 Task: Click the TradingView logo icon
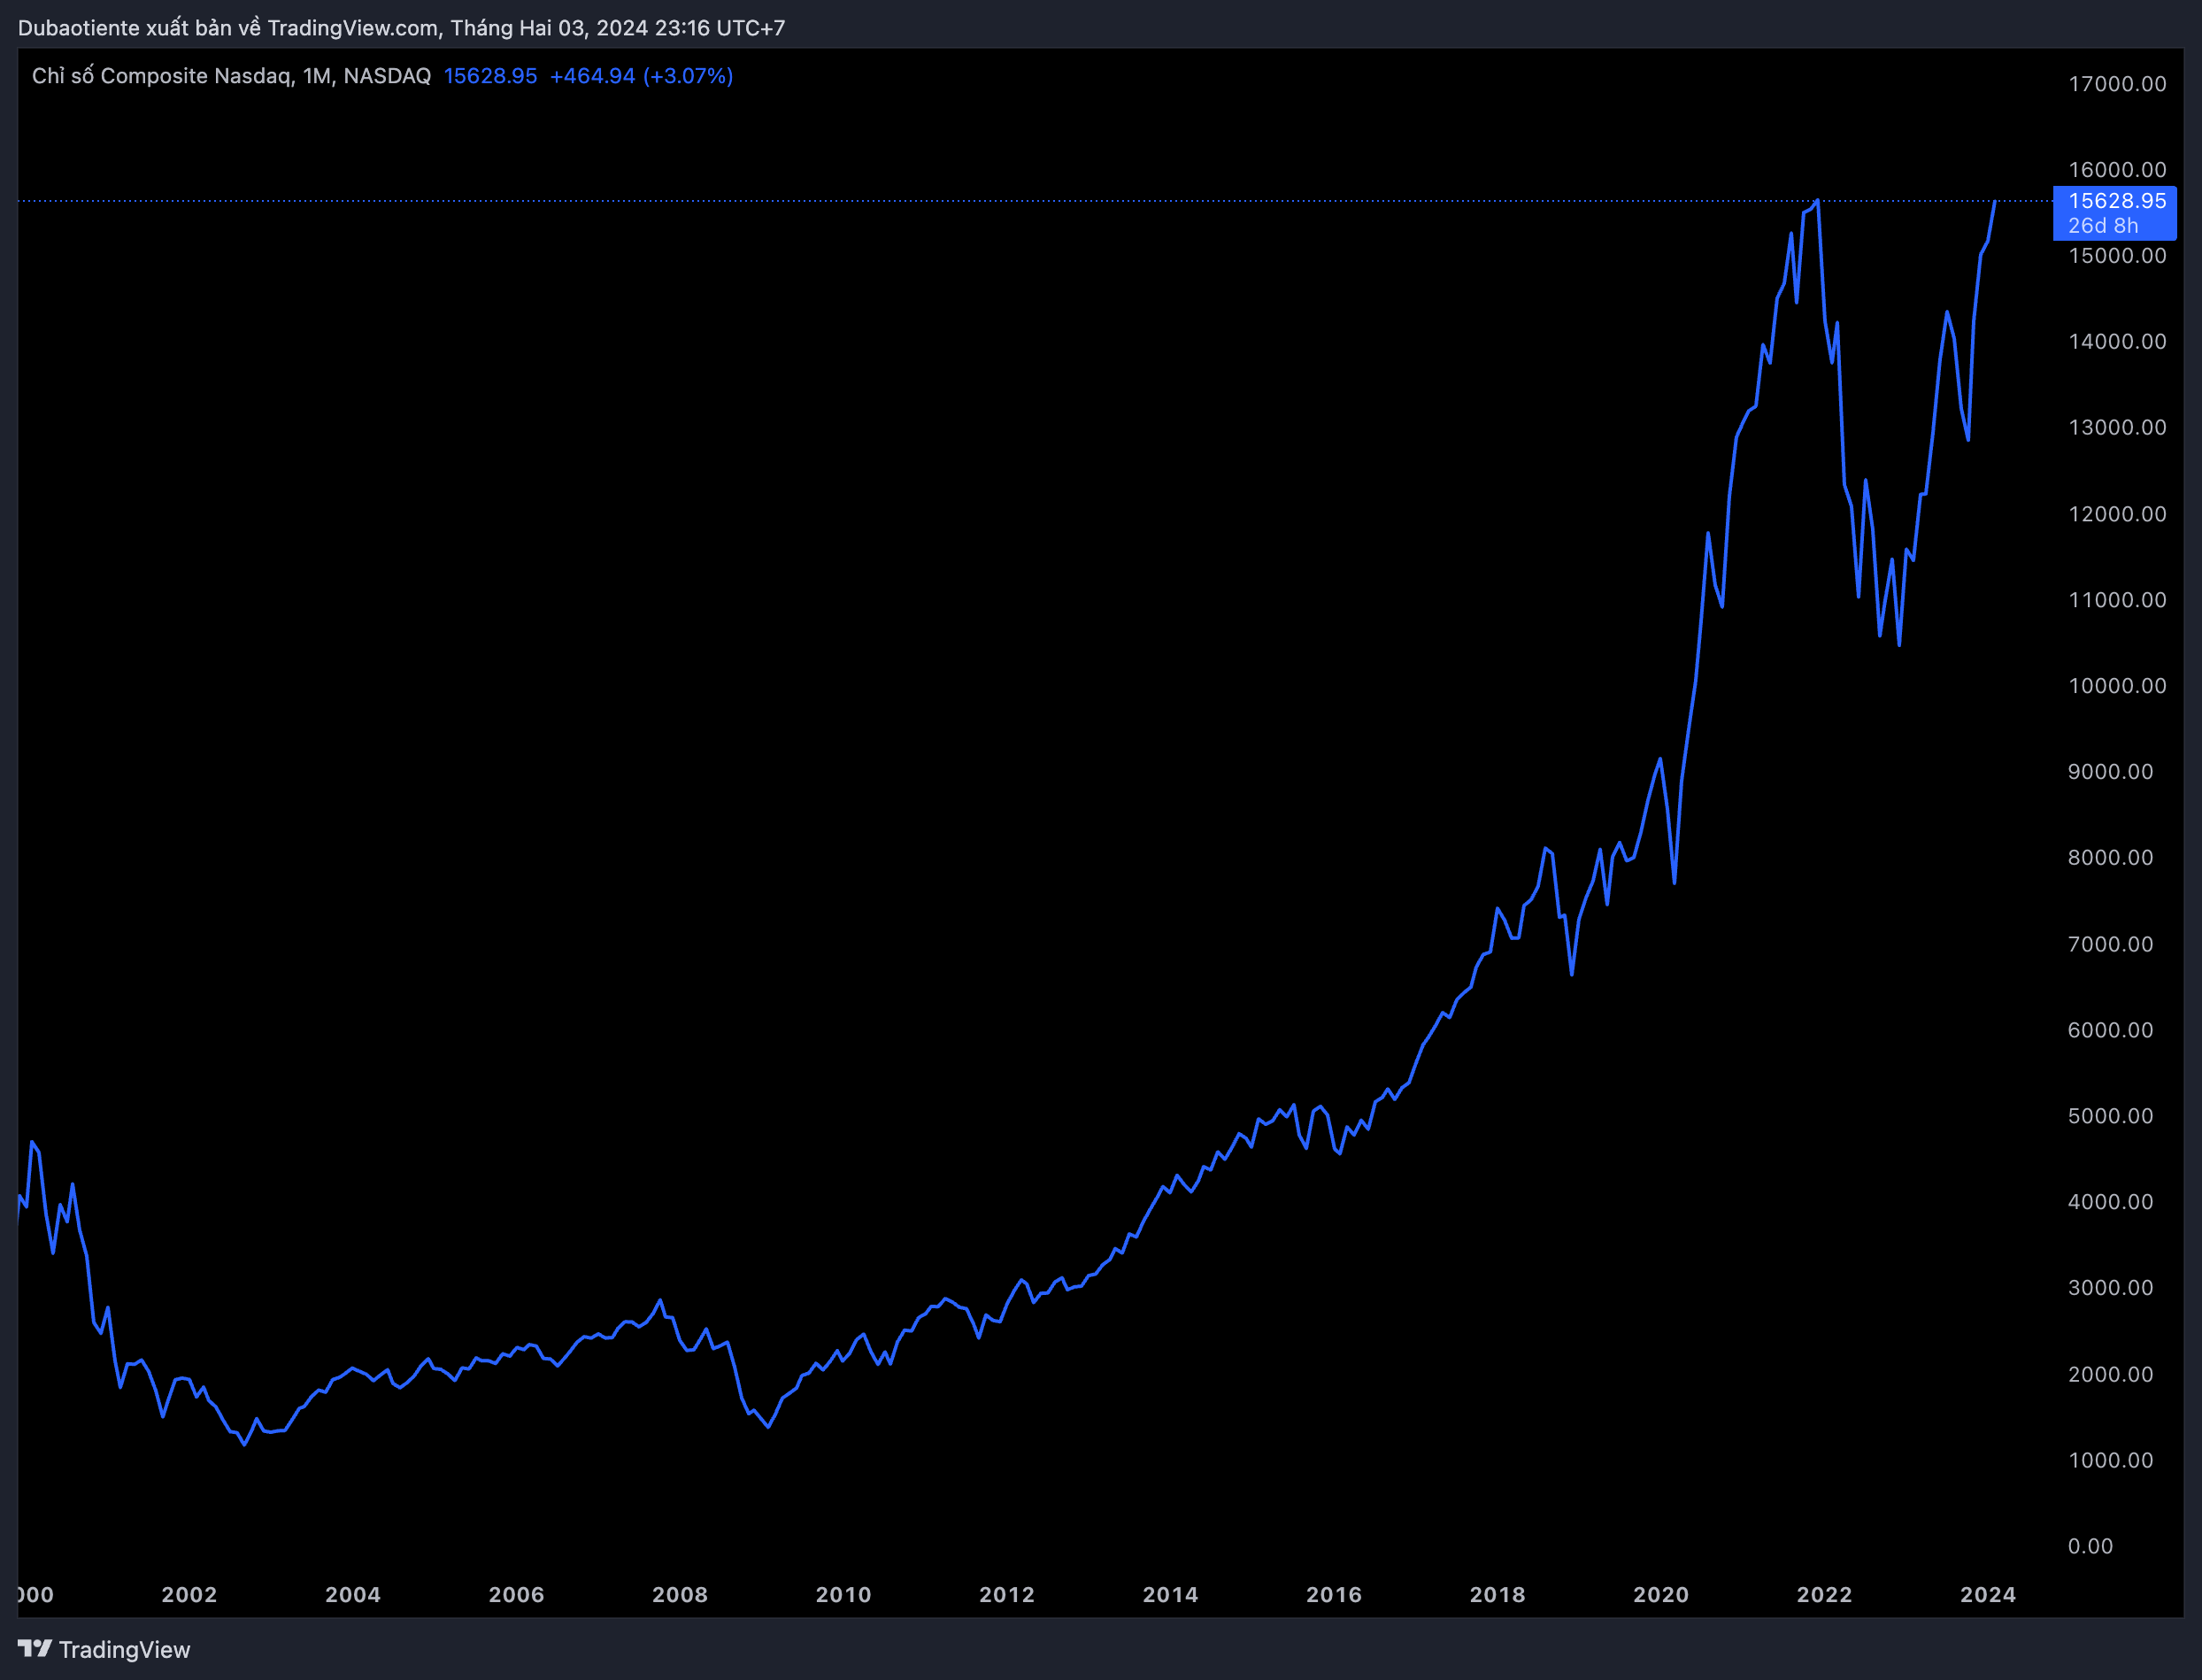tap(35, 1648)
